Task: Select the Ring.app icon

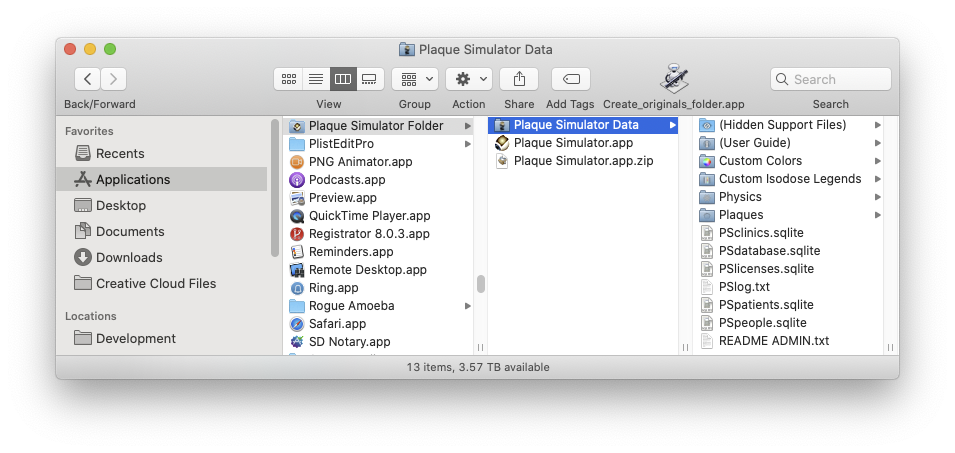Action: (x=297, y=287)
